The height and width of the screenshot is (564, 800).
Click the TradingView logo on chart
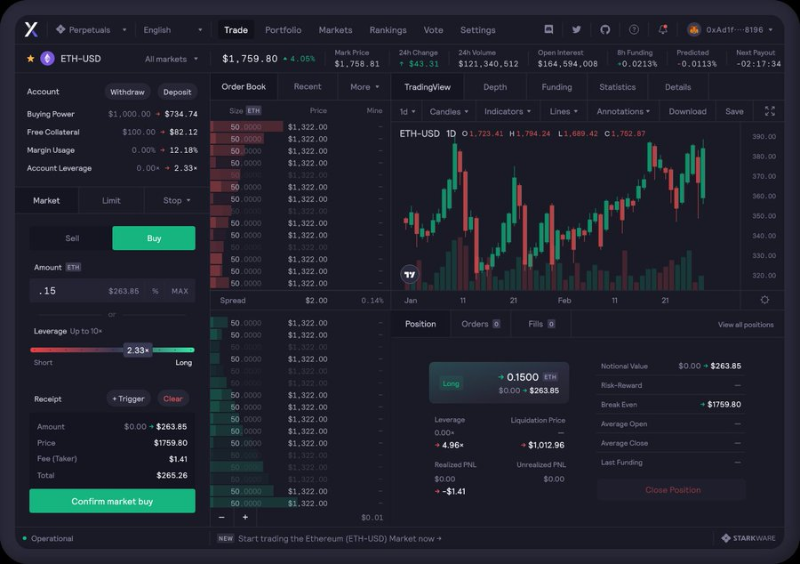coord(410,275)
